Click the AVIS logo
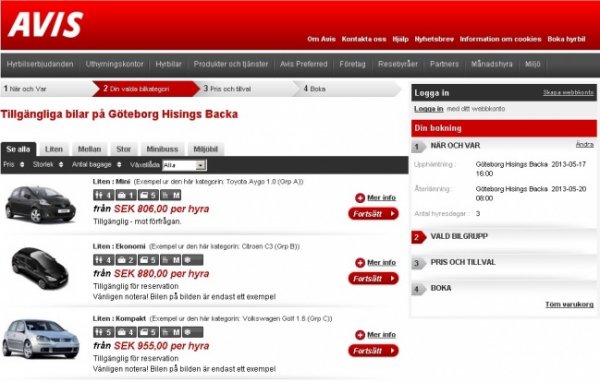 click(x=45, y=25)
